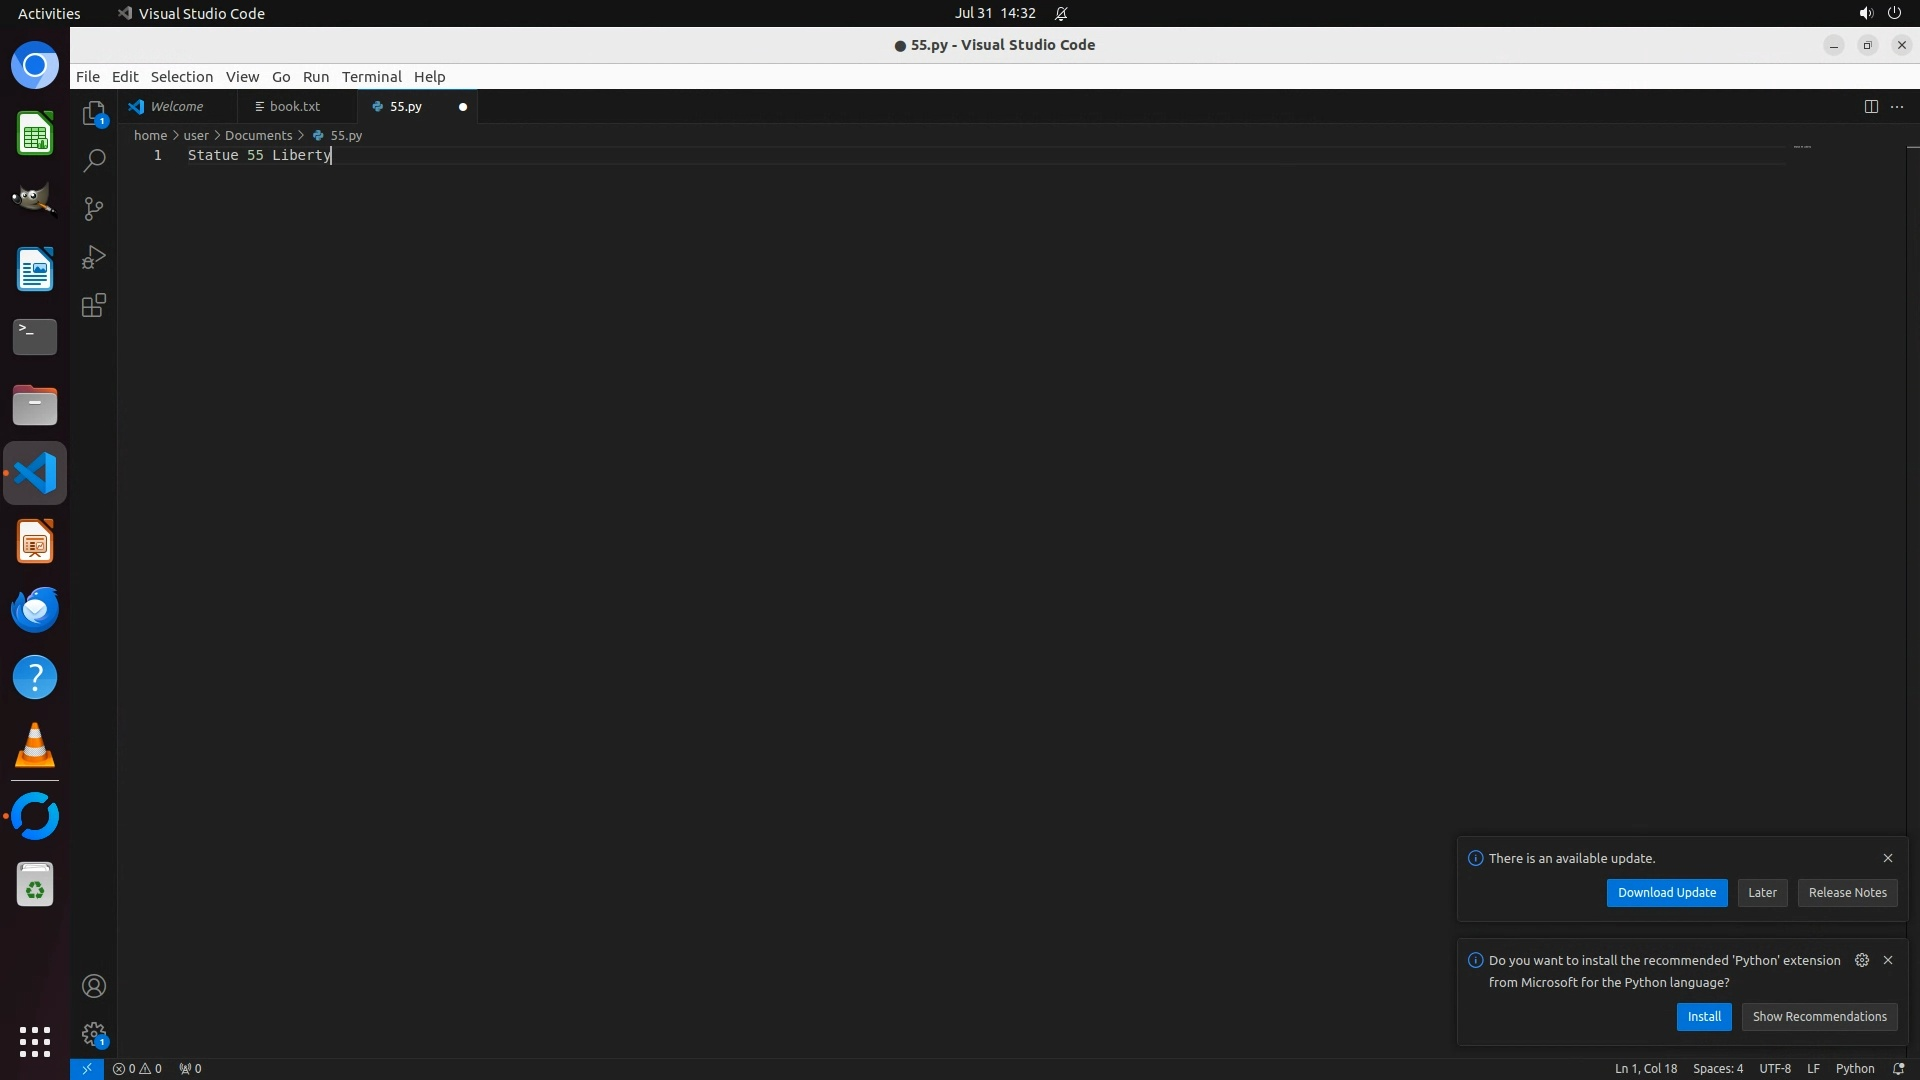Switch to the book.txt tab

click(294, 106)
